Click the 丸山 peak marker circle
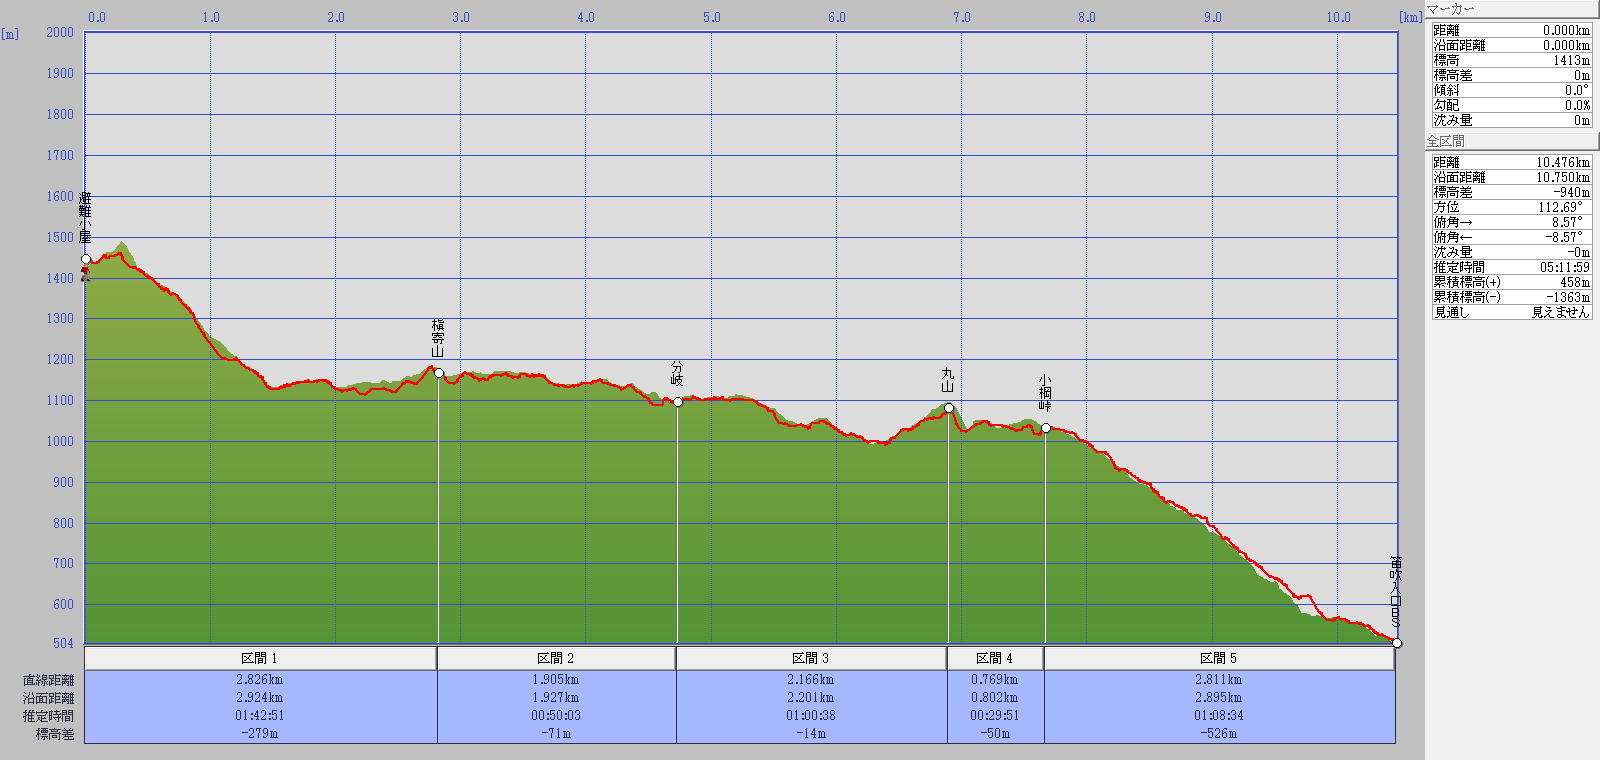Viewport: 1600px width, 760px height. tap(949, 408)
